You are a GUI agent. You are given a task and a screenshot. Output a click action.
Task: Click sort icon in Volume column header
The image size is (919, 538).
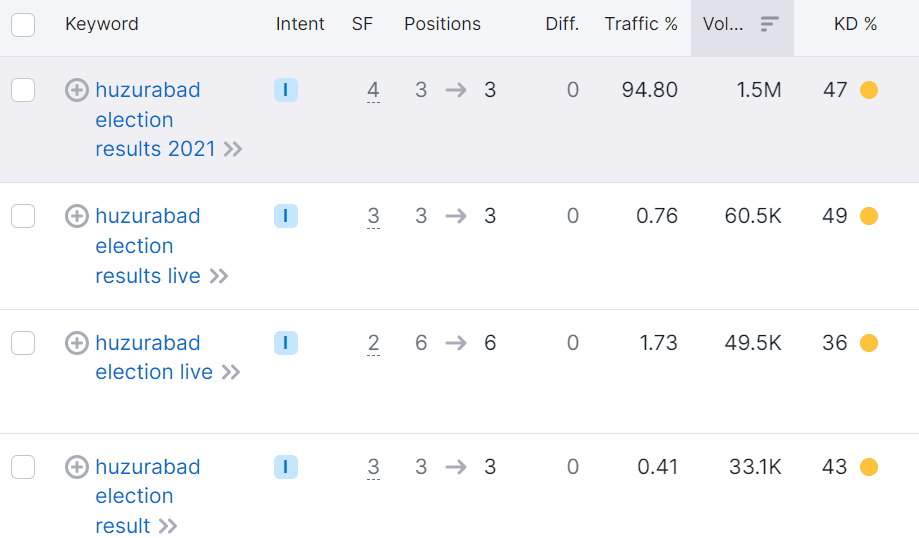pos(769,24)
